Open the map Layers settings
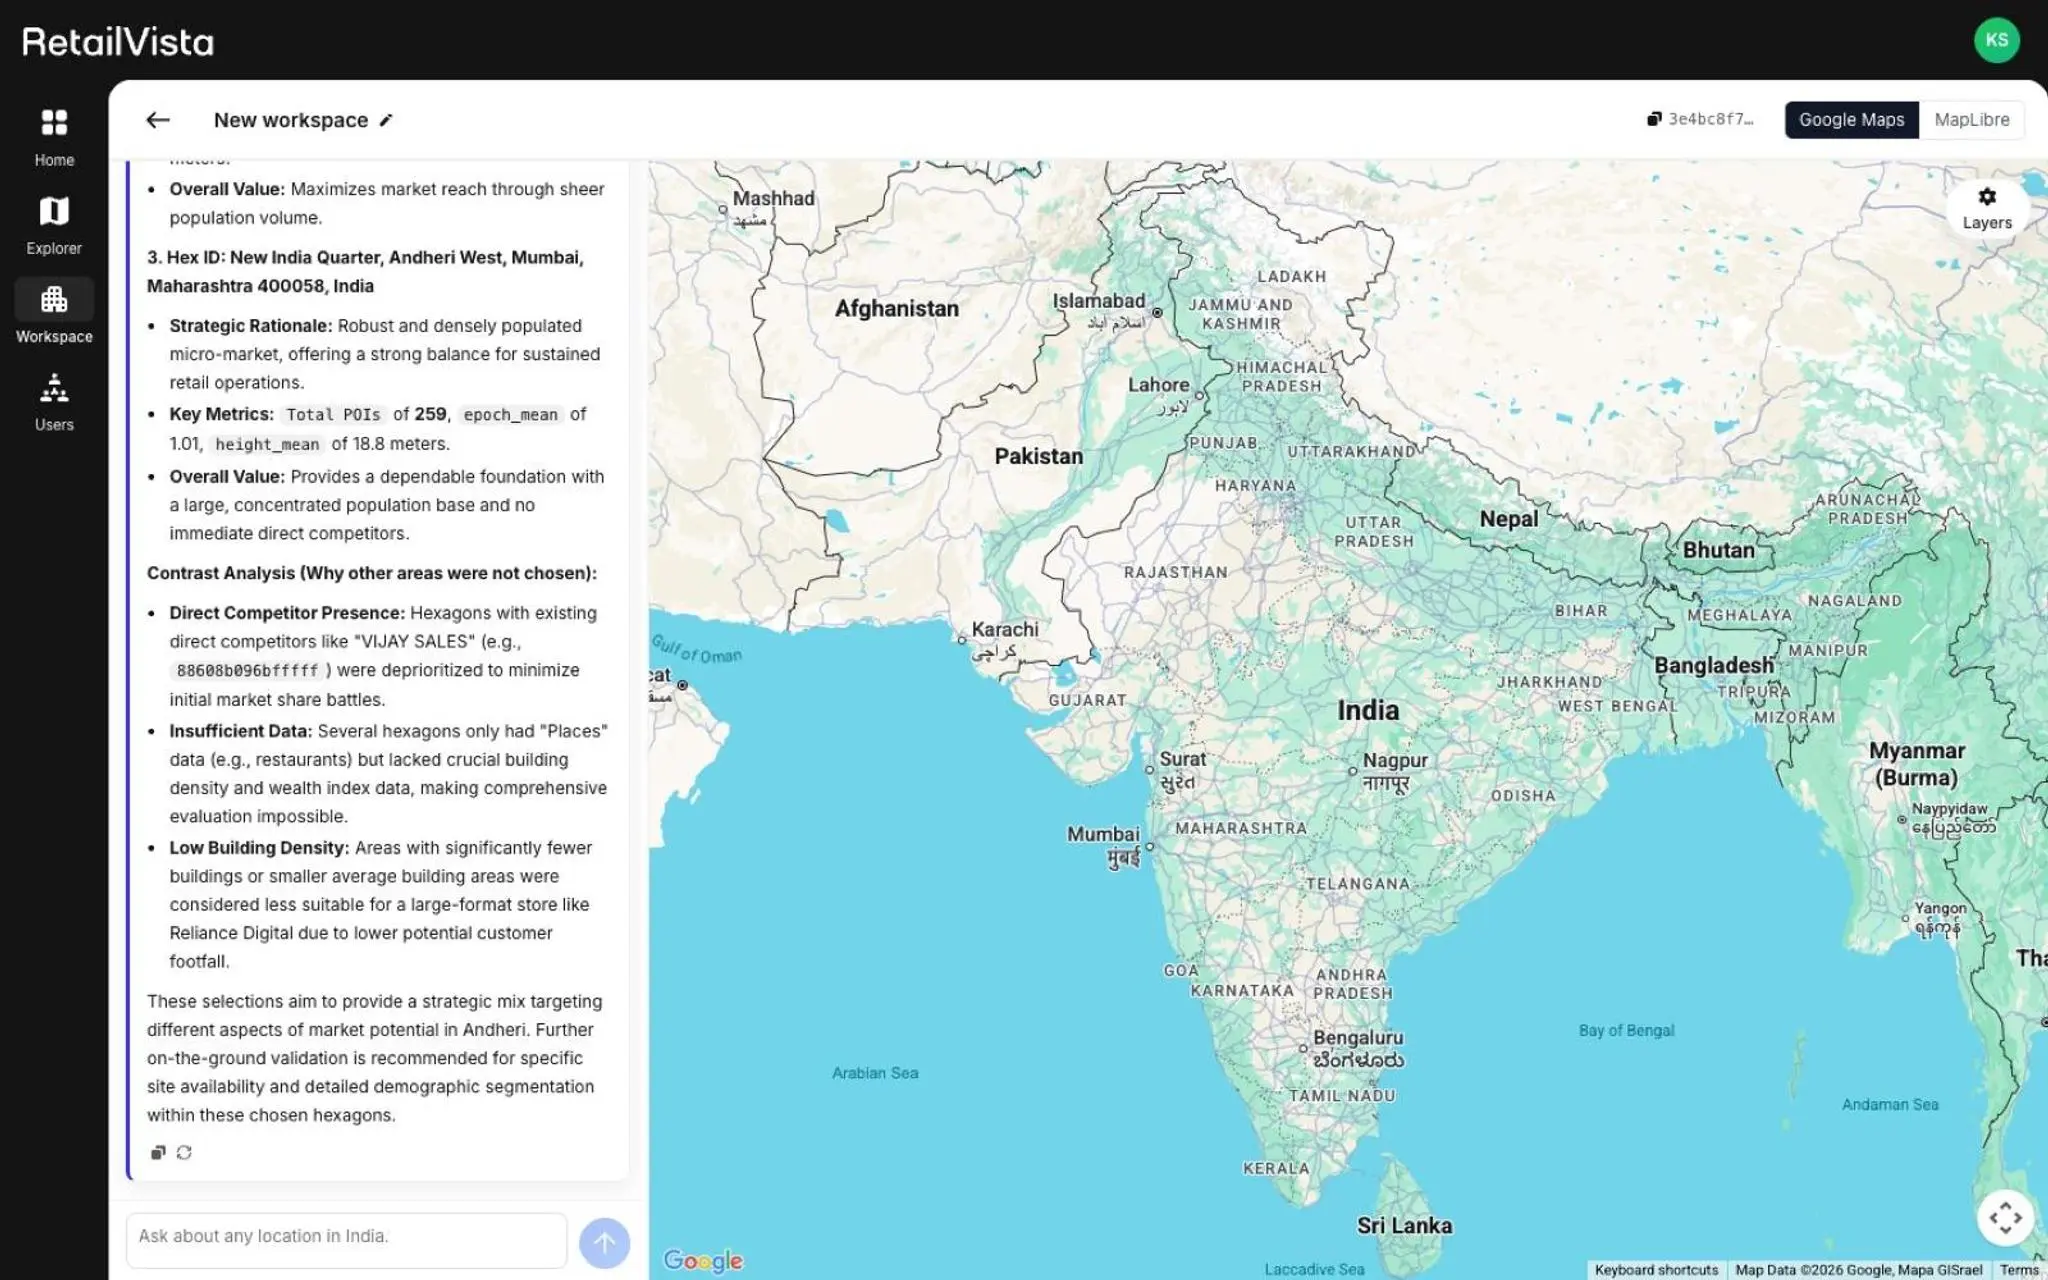Image resolution: width=2048 pixels, height=1280 pixels. coord(1986,208)
